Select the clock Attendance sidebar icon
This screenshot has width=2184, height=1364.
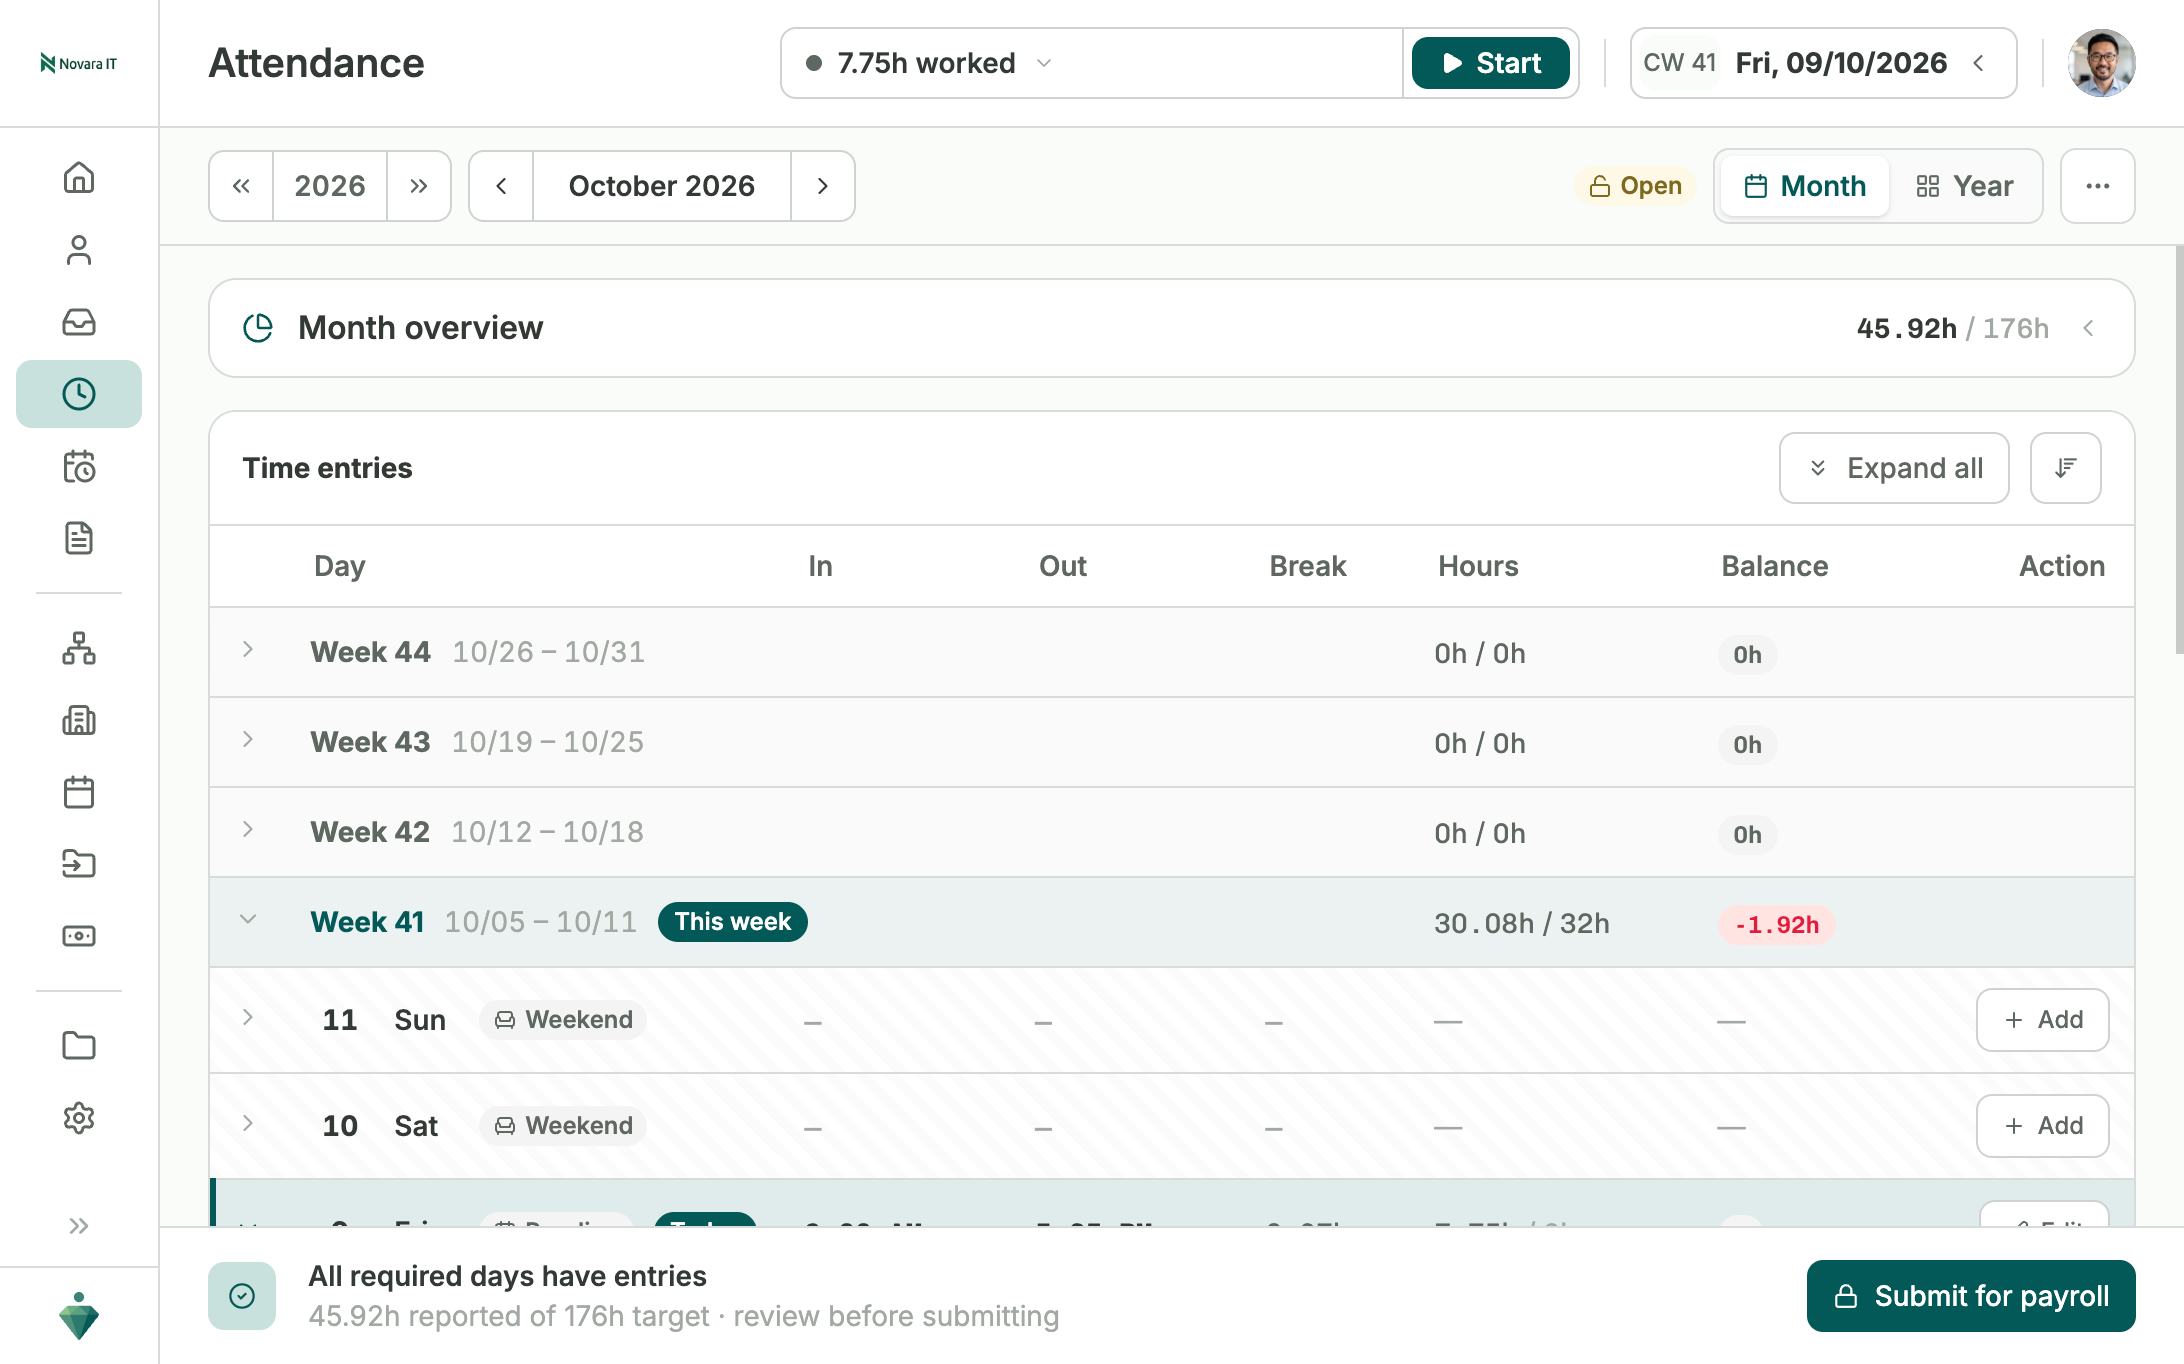(79, 394)
